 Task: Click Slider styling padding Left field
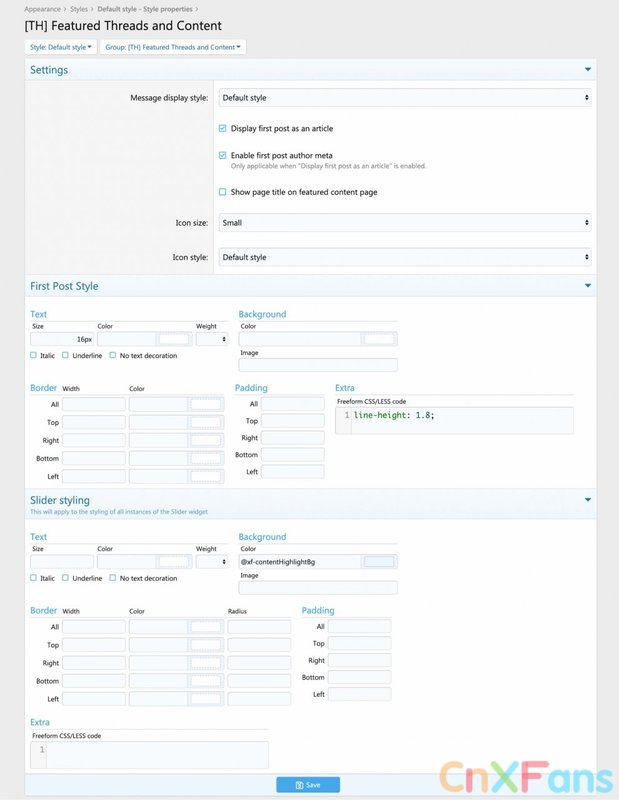(x=359, y=694)
